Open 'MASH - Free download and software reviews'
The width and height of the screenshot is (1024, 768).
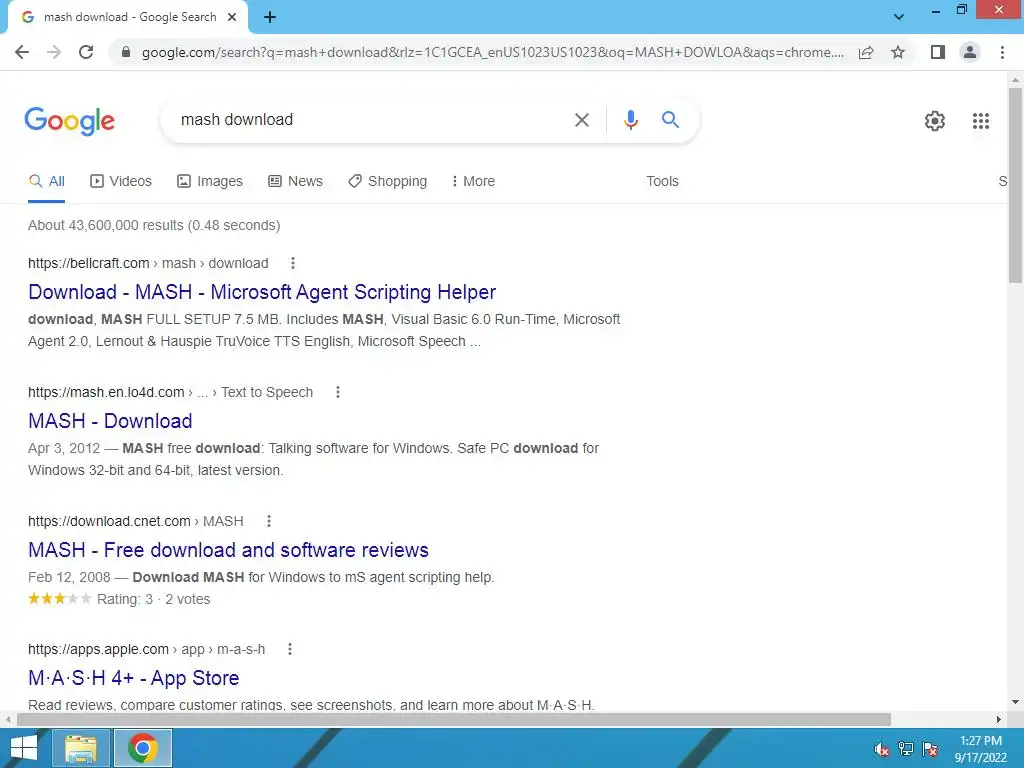pyautogui.click(x=228, y=550)
